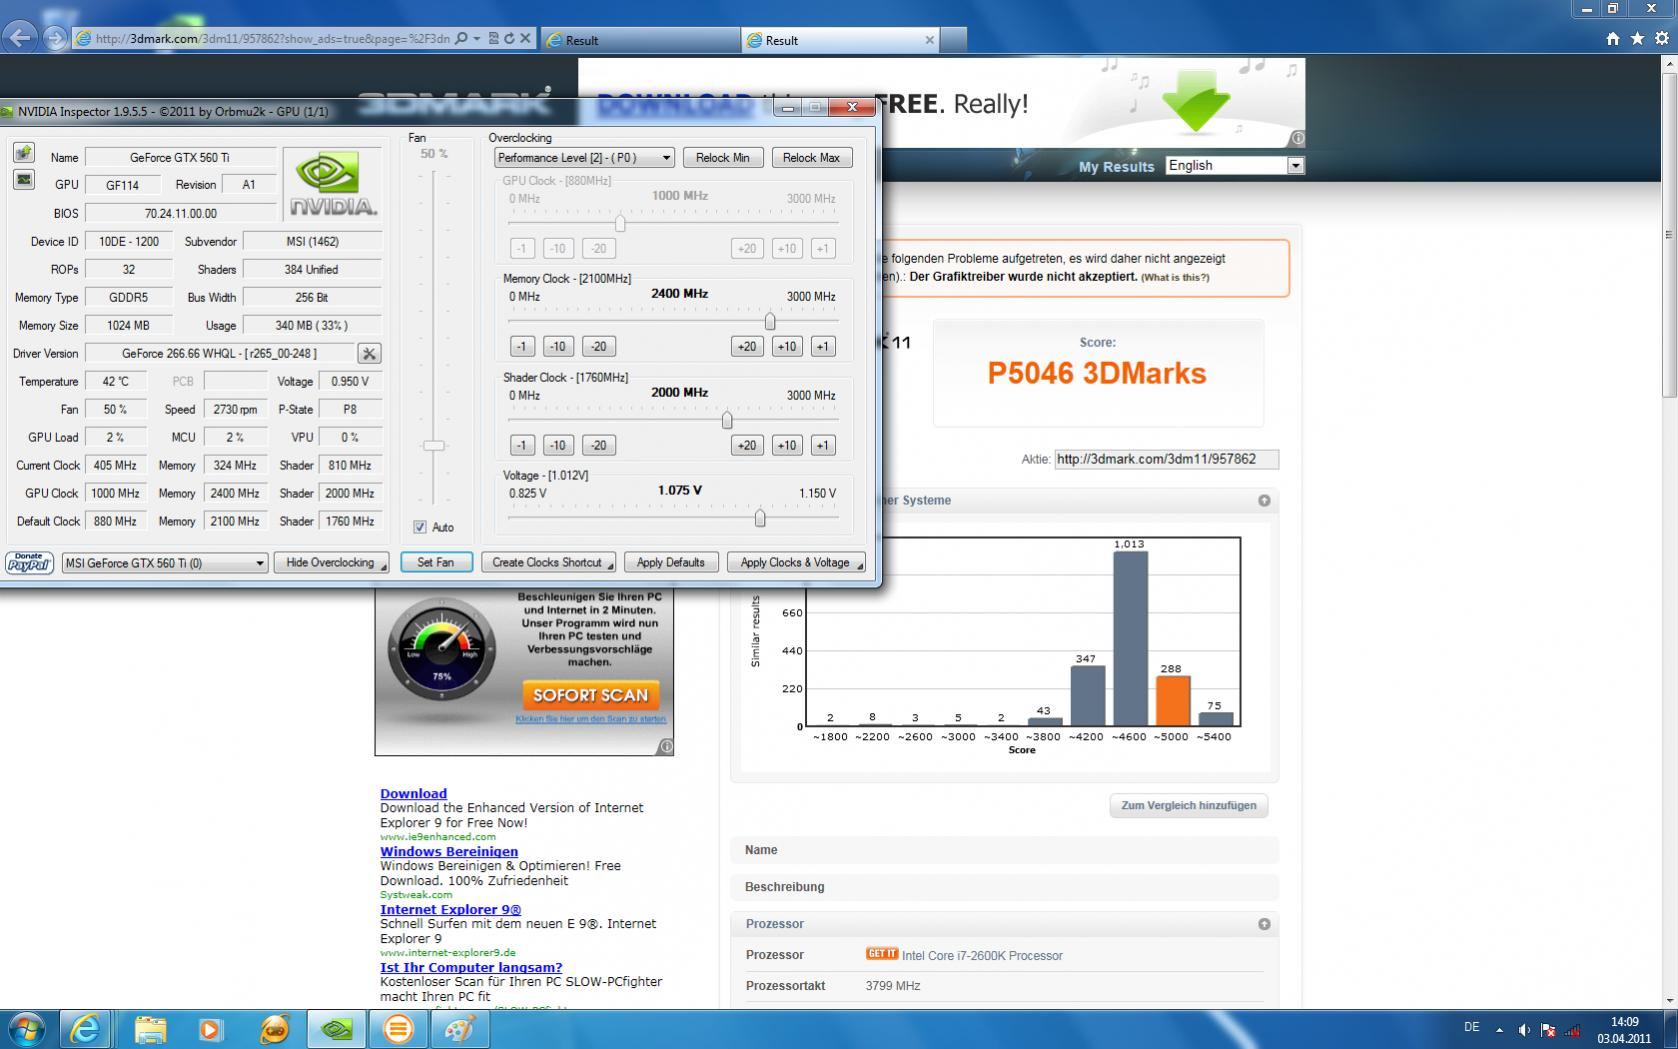
Task: Open Performance Level dropdown
Action: tap(584, 158)
